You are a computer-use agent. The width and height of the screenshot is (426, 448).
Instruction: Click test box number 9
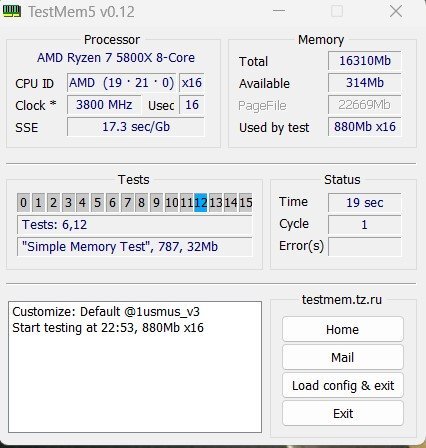(x=156, y=202)
